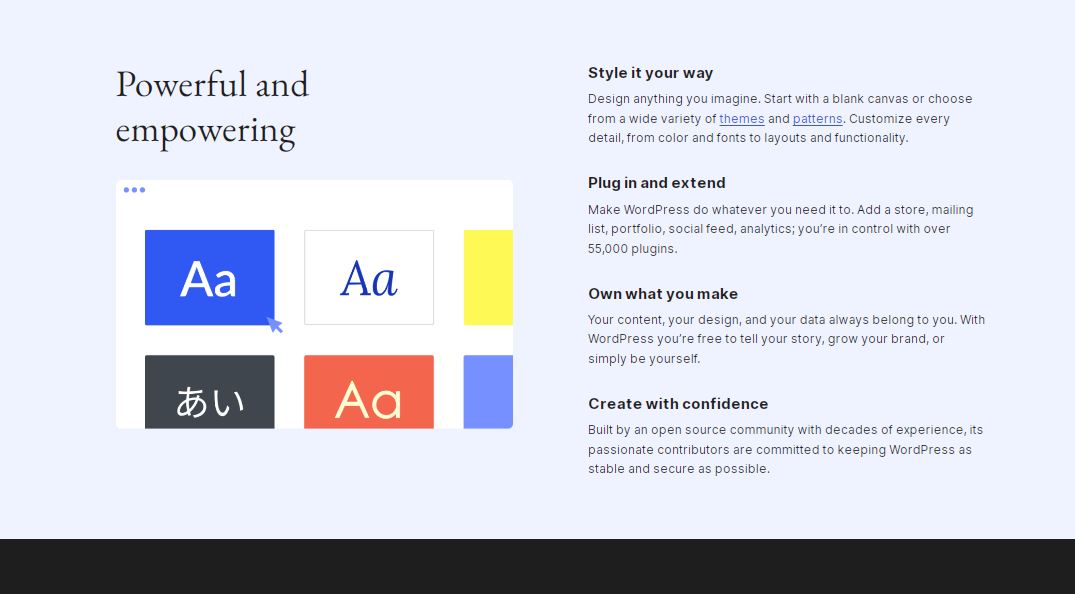Open the patterns link
Image resolution: width=1075 pixels, height=594 pixels.
[817, 119]
